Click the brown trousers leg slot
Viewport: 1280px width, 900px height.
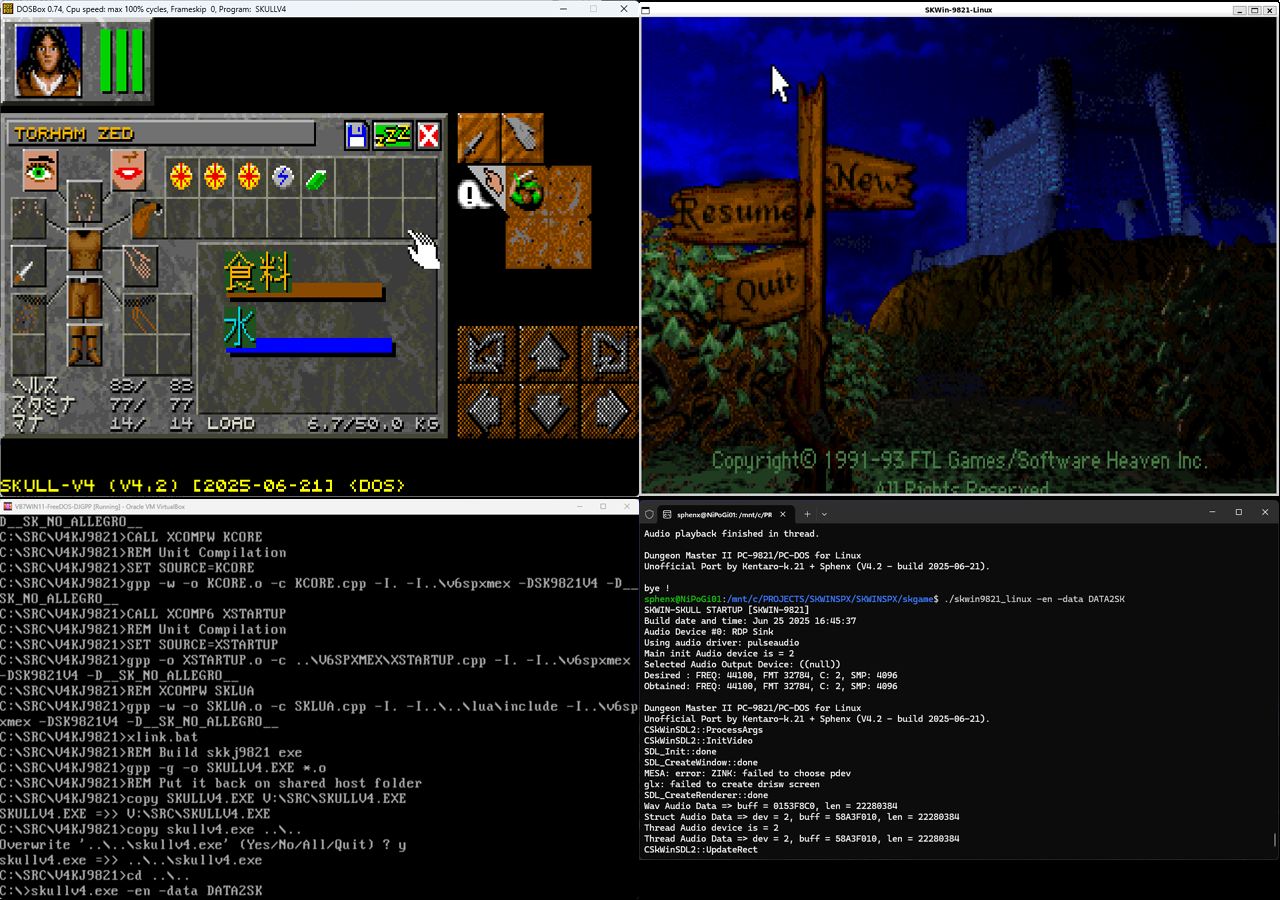point(84,298)
